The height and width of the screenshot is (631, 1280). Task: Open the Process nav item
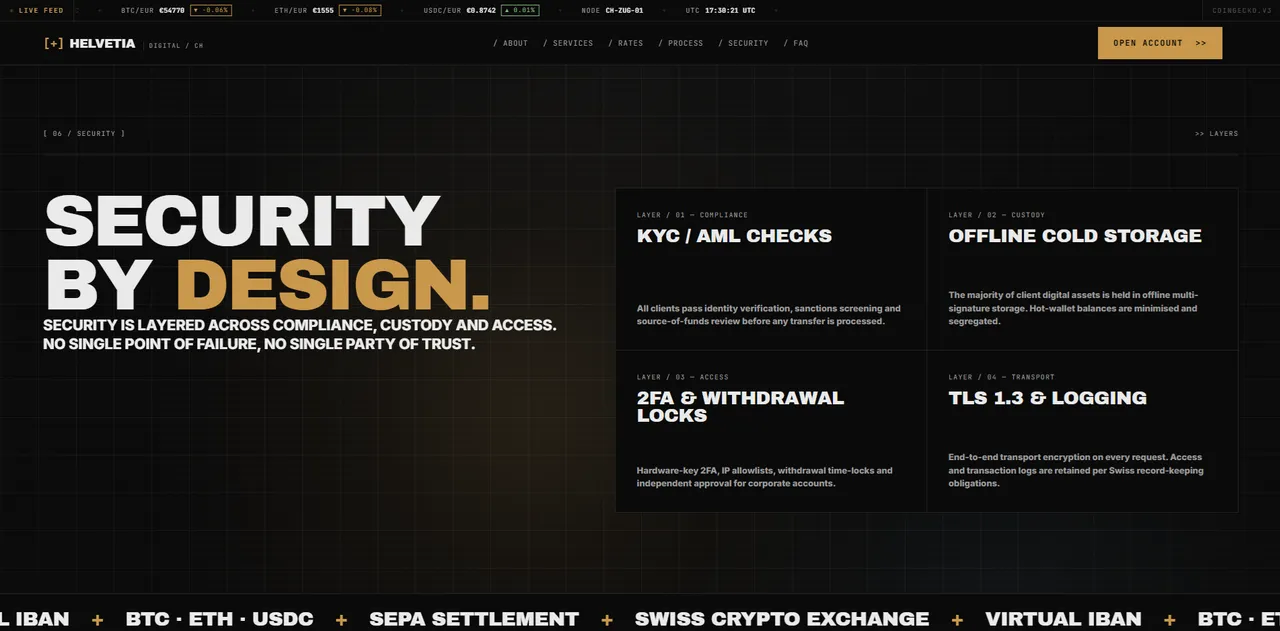point(681,43)
